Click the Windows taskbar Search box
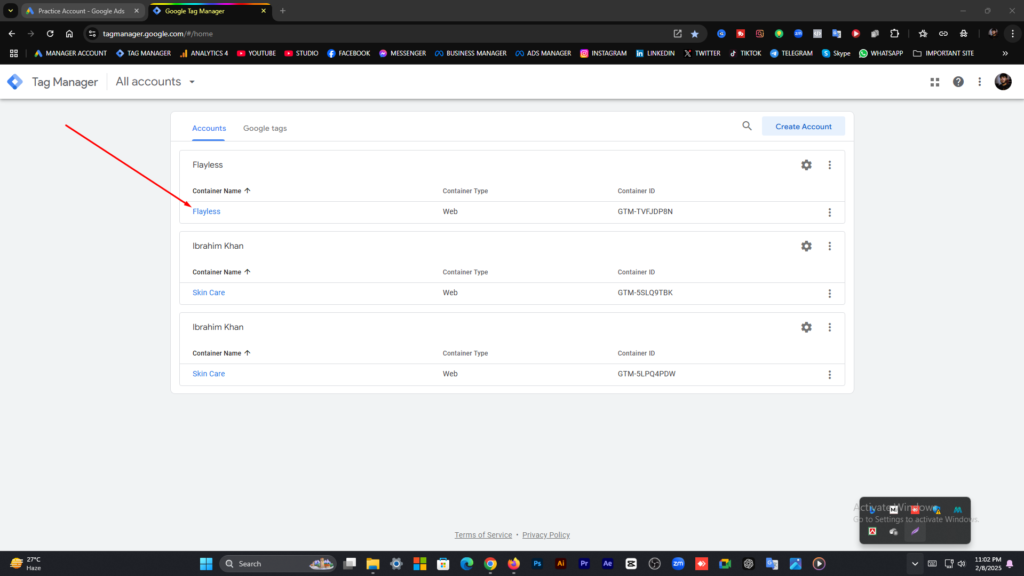The height and width of the screenshot is (576, 1024). coord(277,564)
